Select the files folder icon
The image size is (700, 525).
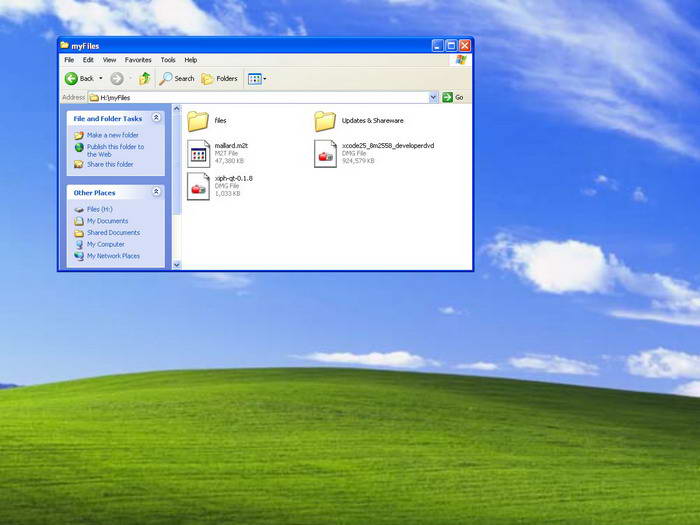[198, 121]
